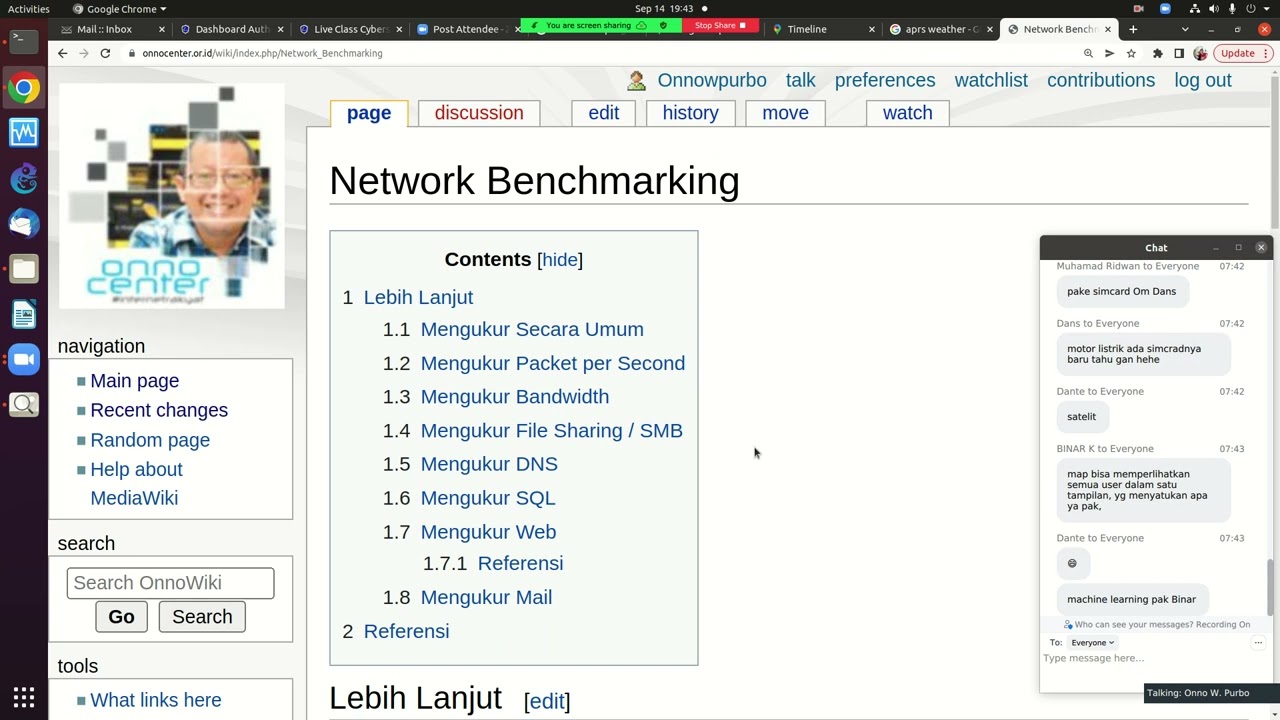Launch LibreOffice Writer from the dock
Viewport: 1280px width, 720px height.
coord(24,314)
